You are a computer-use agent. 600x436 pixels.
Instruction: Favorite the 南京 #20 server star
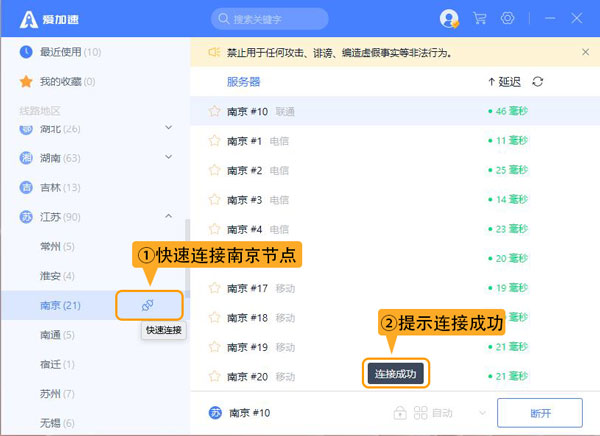[x=214, y=376]
